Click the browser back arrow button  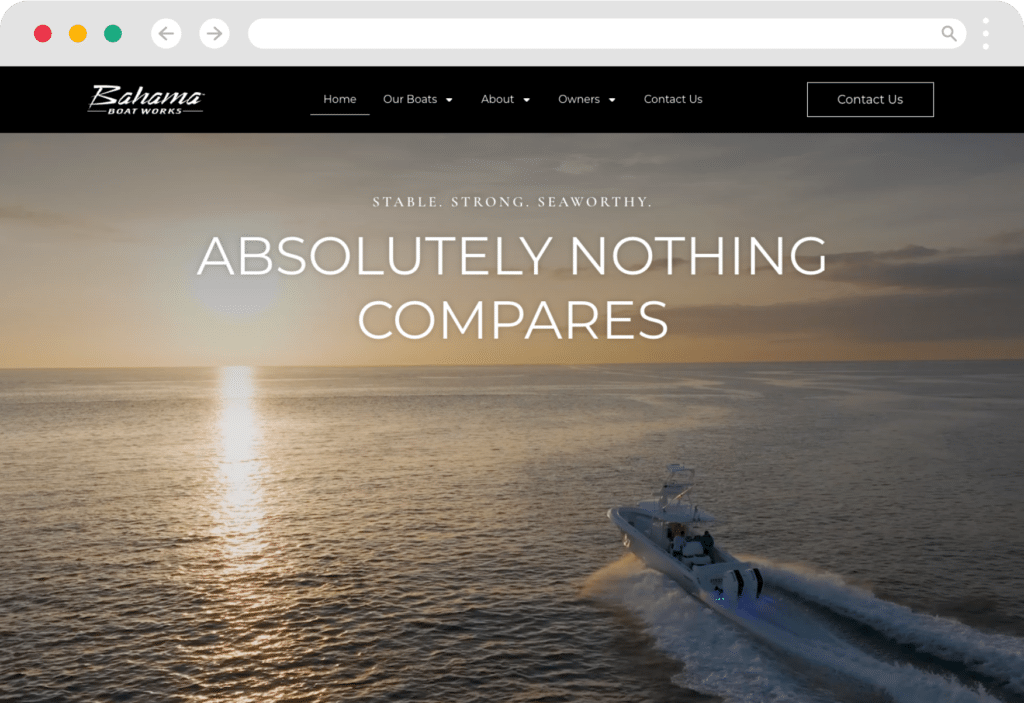pyautogui.click(x=167, y=33)
